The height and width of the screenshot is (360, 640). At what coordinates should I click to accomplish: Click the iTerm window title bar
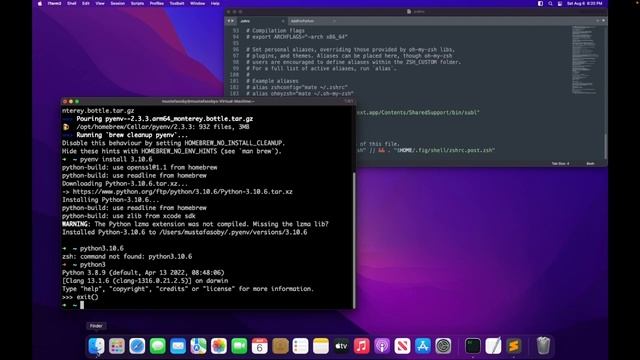click(x=208, y=101)
